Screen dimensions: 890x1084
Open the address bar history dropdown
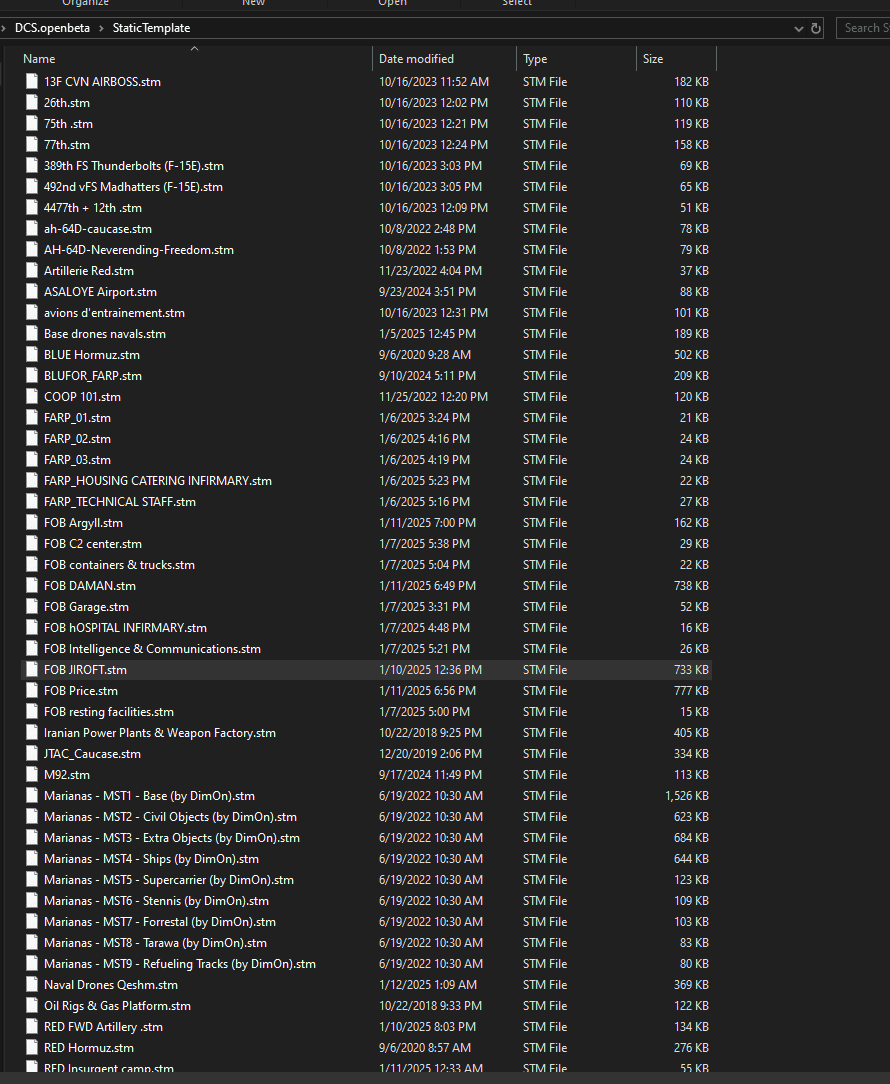click(x=799, y=28)
